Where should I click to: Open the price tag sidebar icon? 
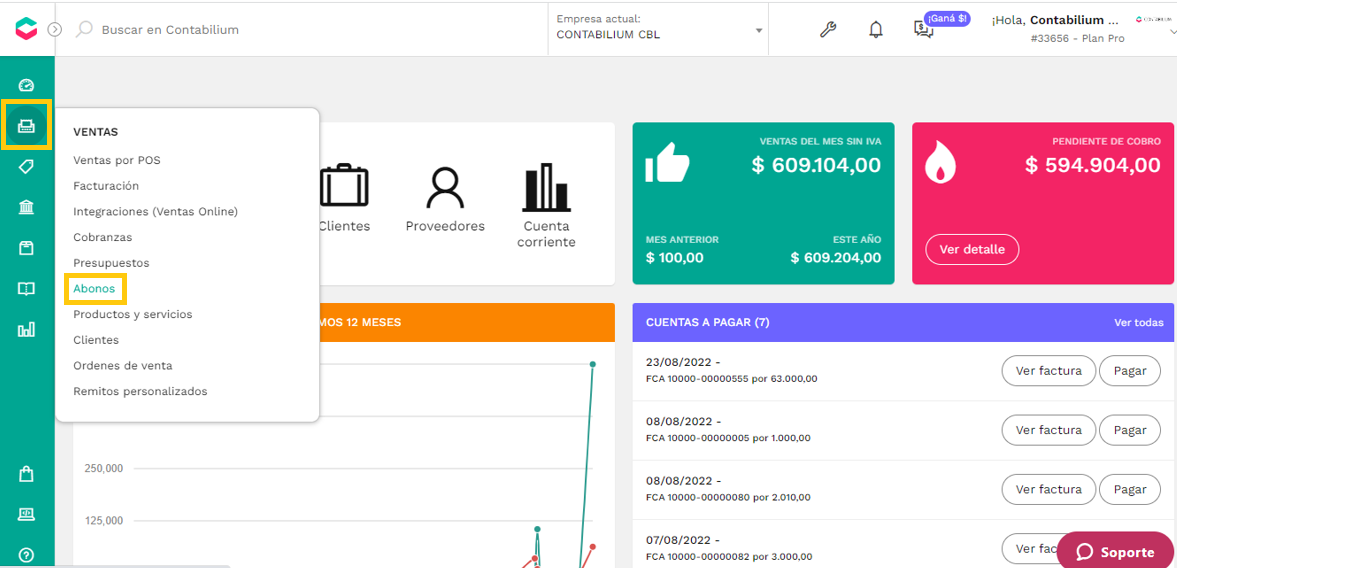(x=27, y=167)
